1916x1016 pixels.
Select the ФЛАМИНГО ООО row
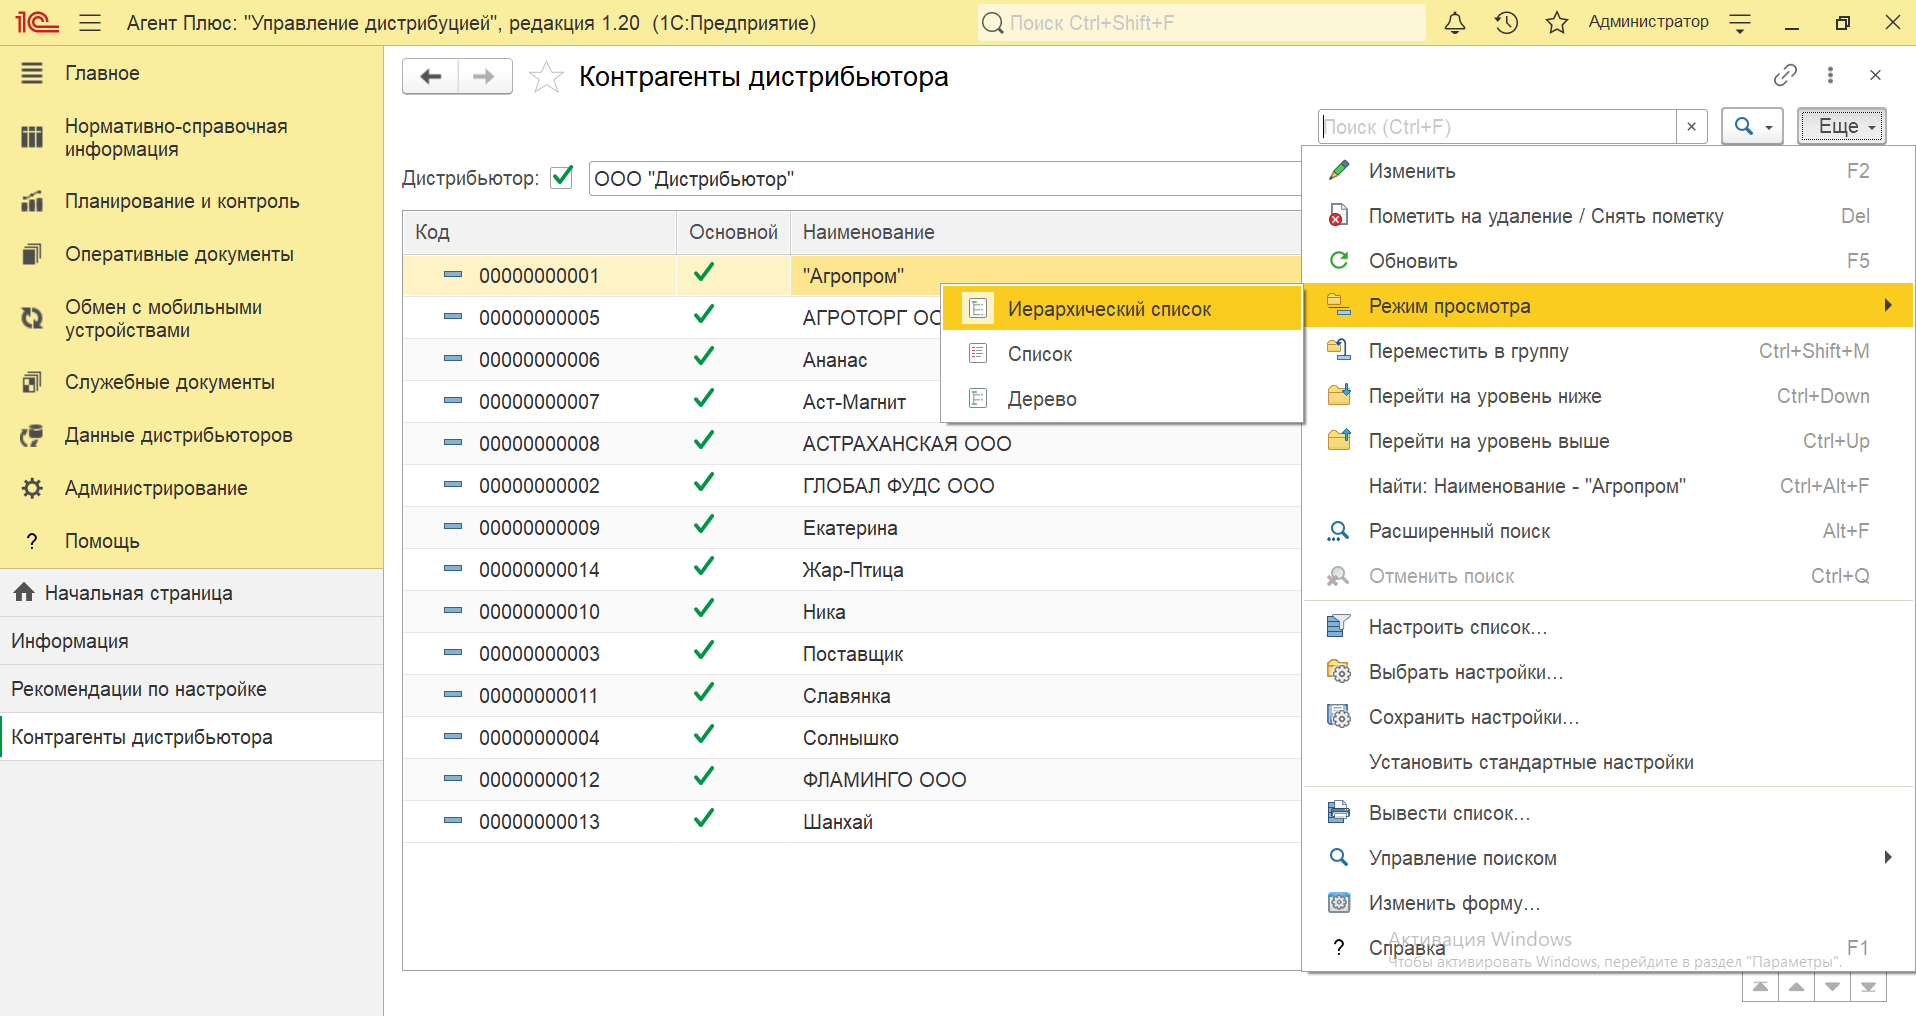(852, 780)
